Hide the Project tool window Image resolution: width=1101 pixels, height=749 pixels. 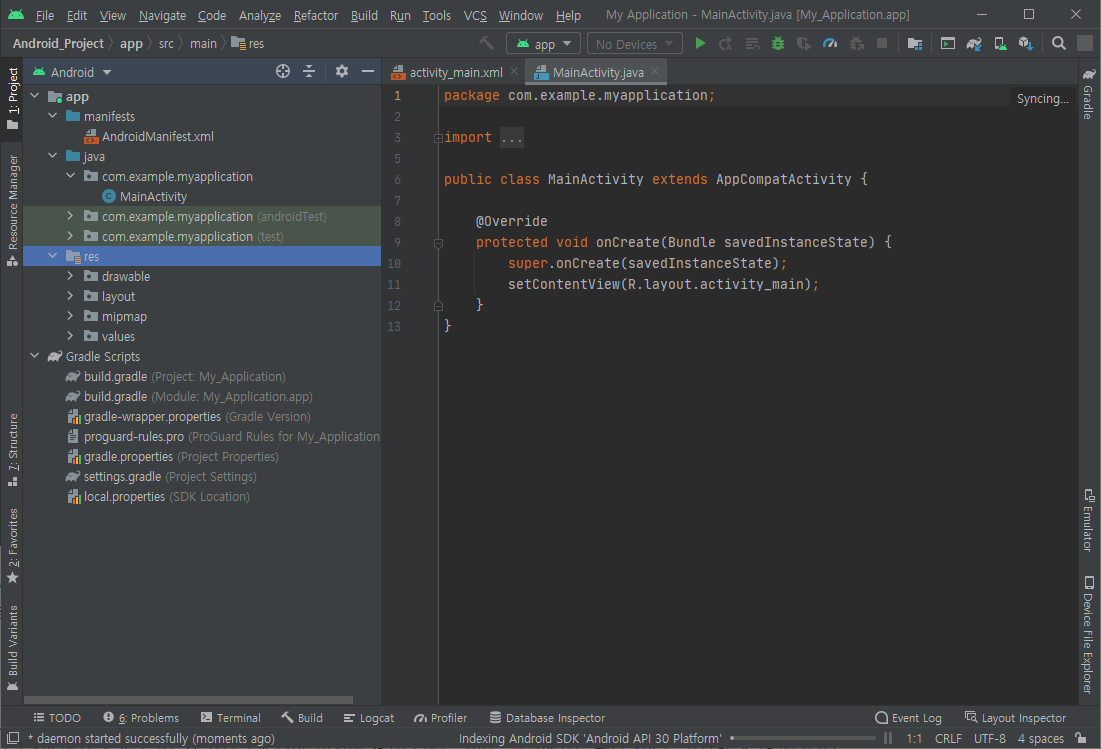pyautogui.click(x=367, y=71)
